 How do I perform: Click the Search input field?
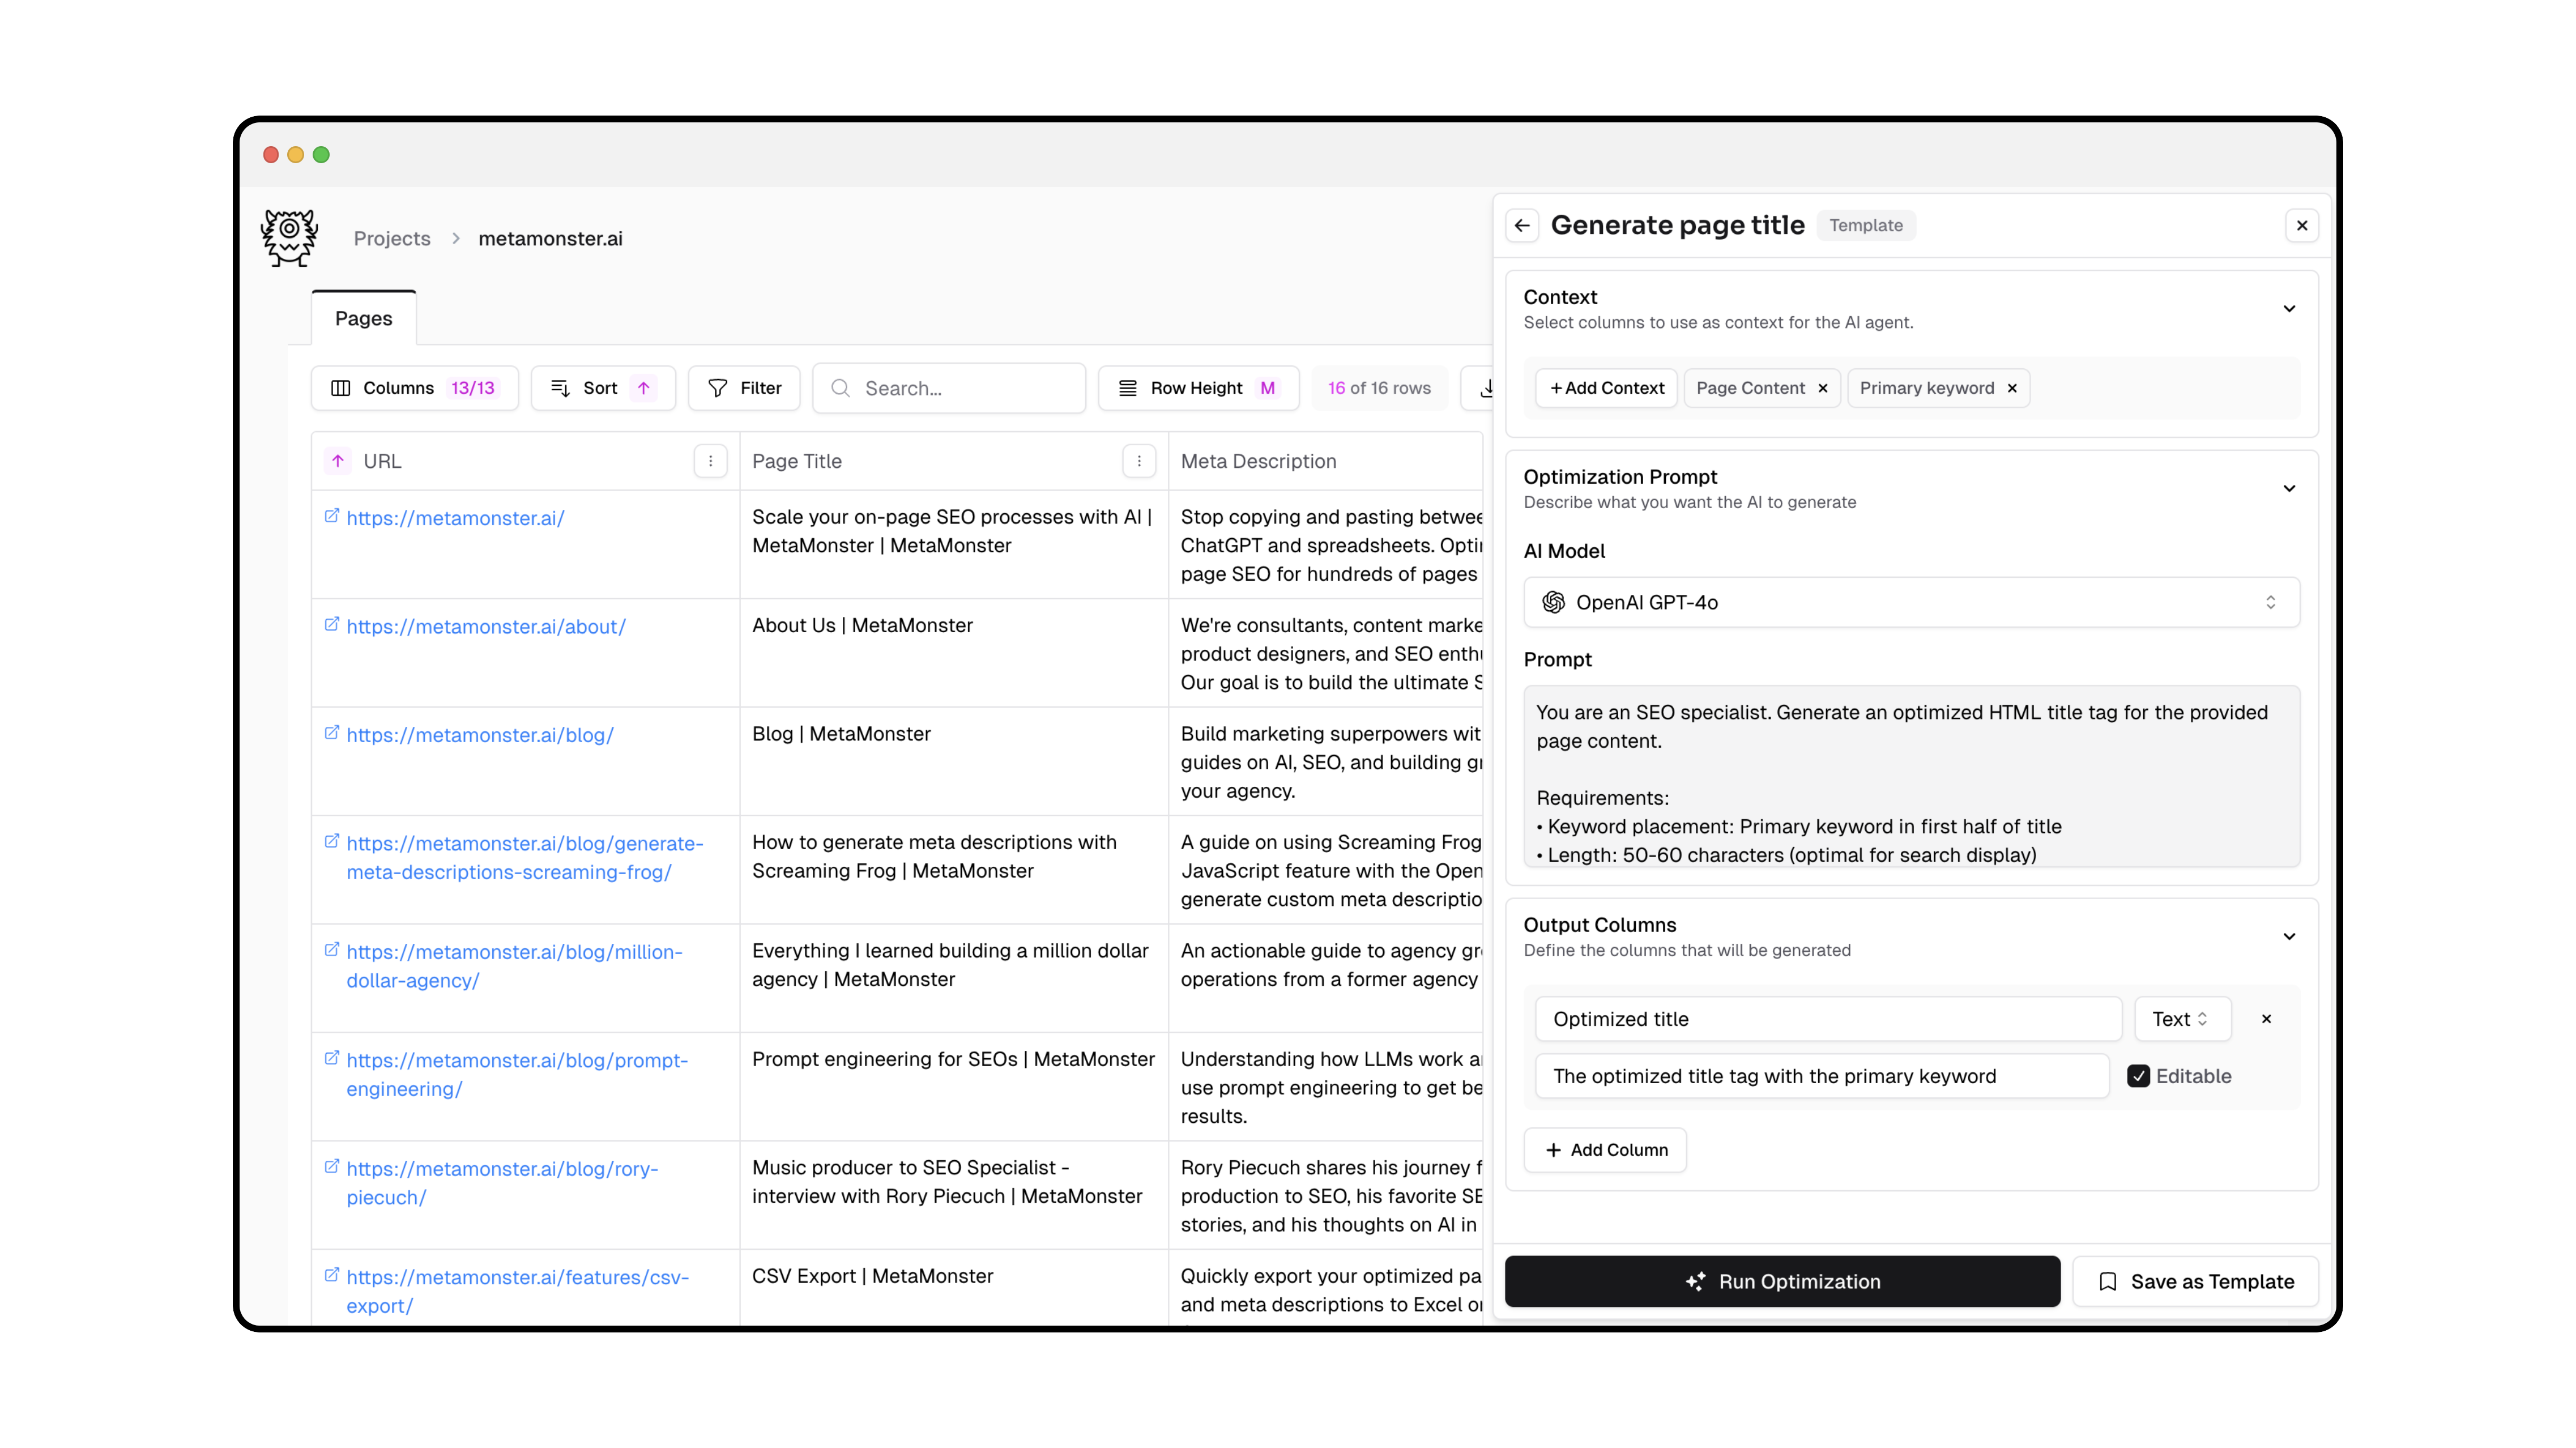point(949,388)
